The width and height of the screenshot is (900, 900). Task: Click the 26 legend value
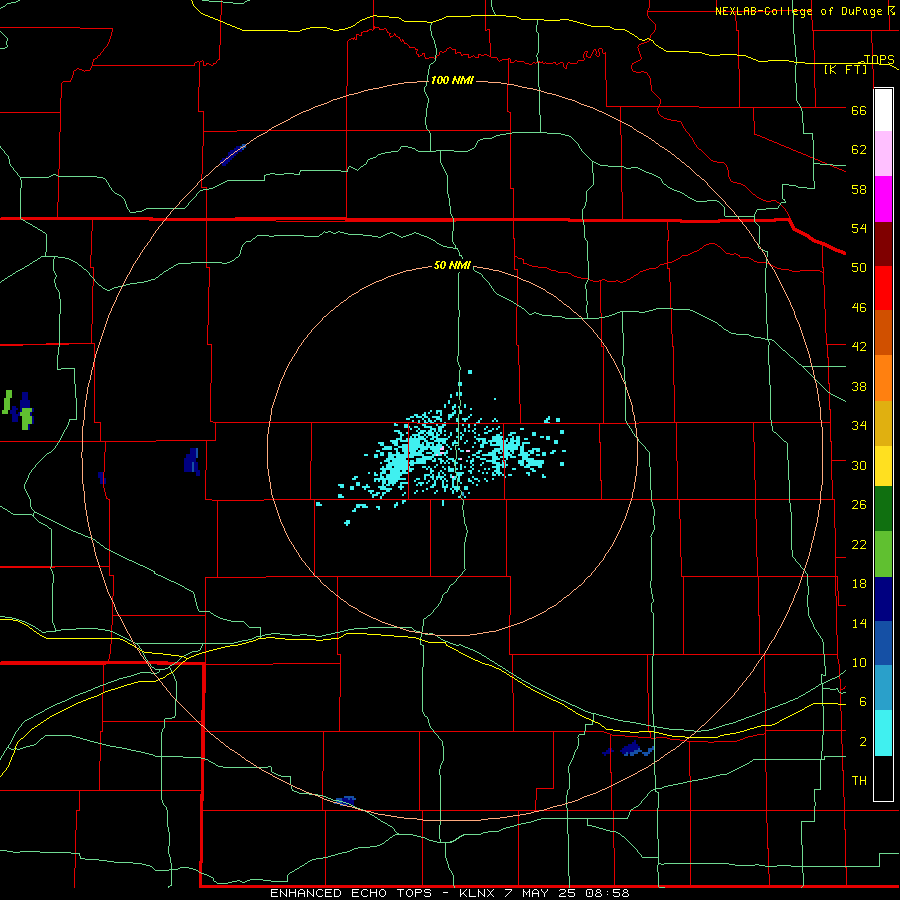859,505
